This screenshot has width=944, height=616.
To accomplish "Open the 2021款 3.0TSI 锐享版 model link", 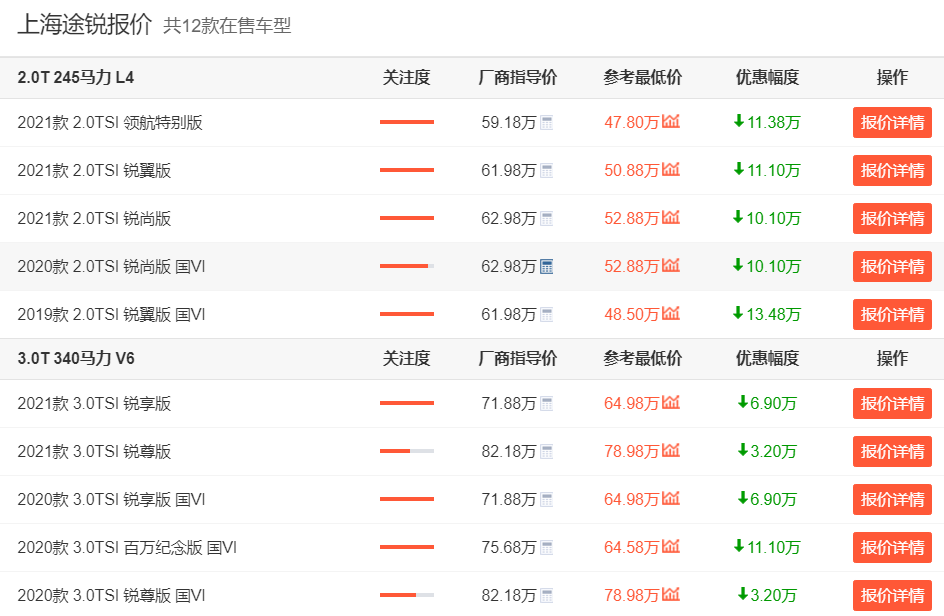I will (x=95, y=403).
